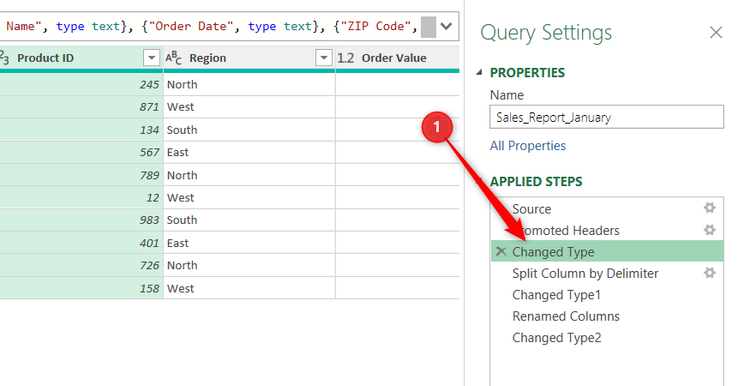Click the Region column text type icon
This screenshot has width=750, height=386.
click(173, 58)
